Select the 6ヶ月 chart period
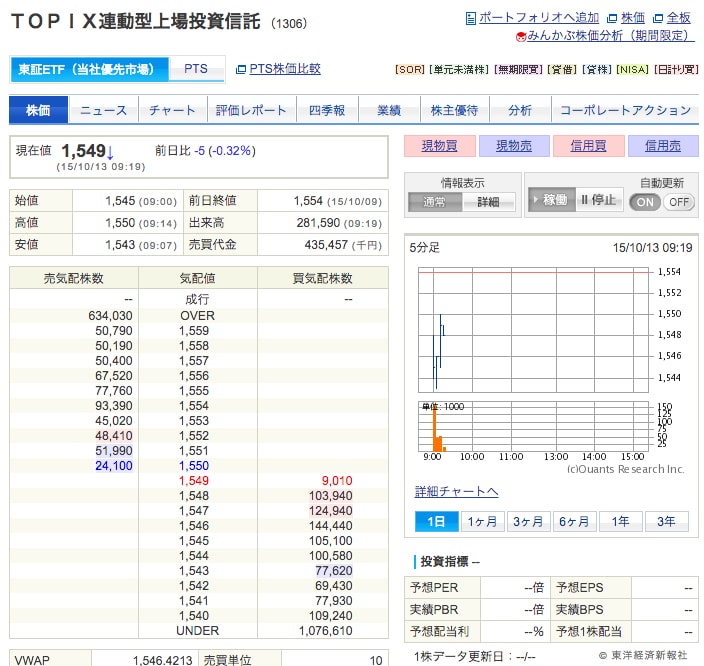The image size is (704, 666). coord(574,521)
